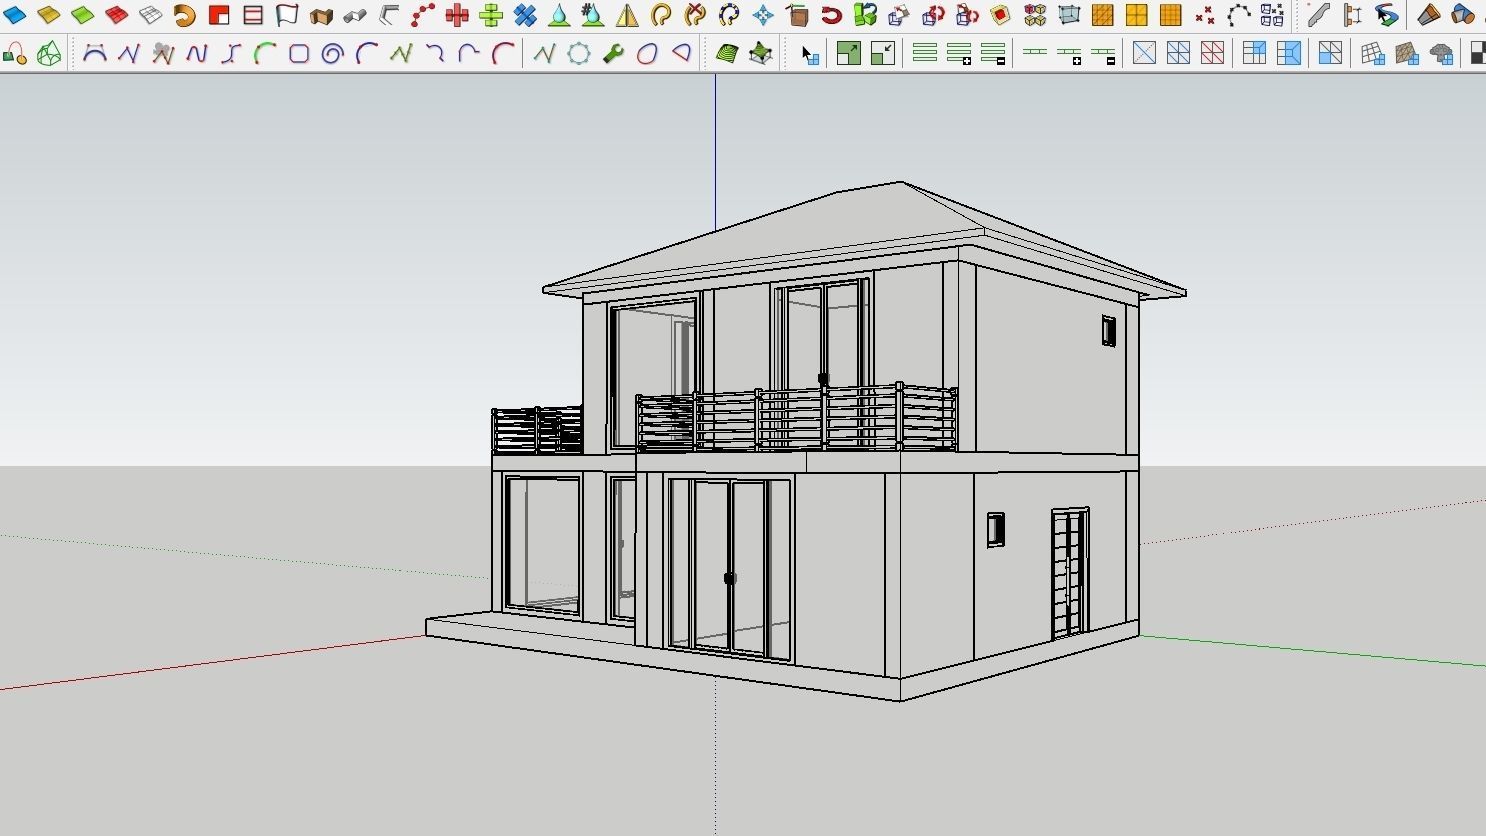The image size is (1486, 836).
Task: Select the orange tapered cone loft icon
Action: click(x=1428, y=15)
